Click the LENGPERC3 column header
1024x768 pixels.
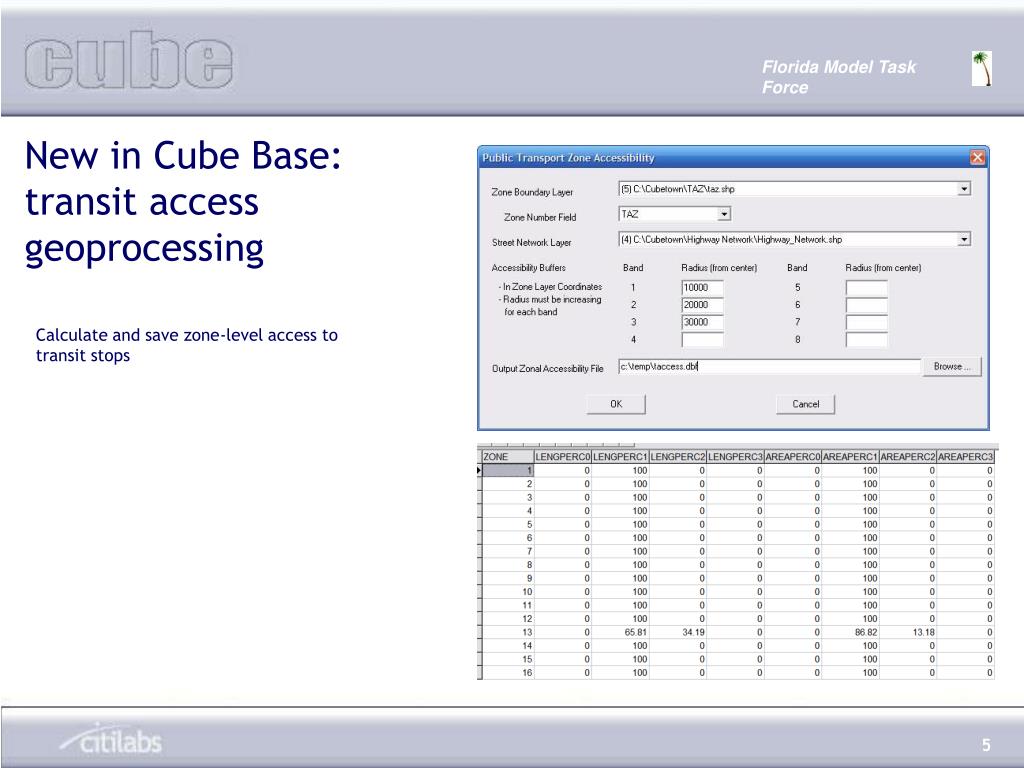pos(735,457)
